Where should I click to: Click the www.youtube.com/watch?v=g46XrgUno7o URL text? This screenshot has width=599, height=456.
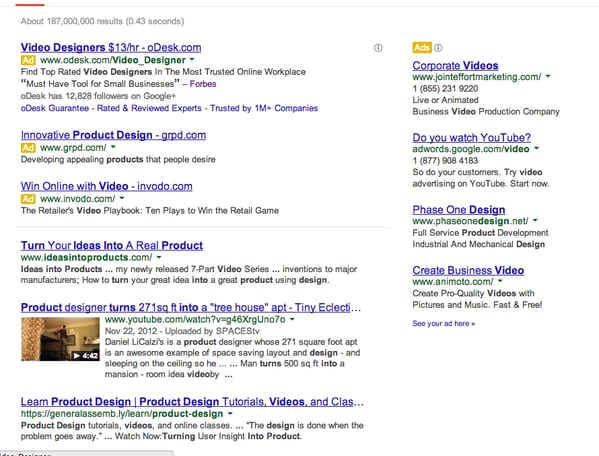[x=195, y=319]
